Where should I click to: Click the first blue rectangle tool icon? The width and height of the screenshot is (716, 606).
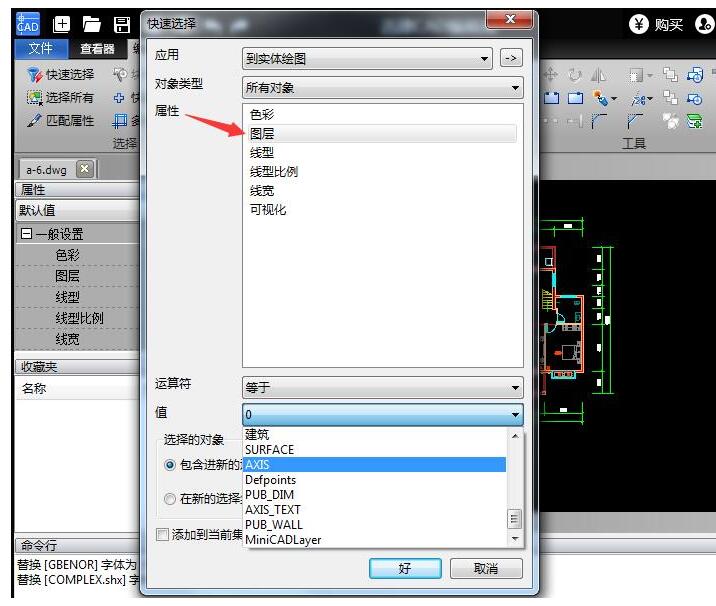click(x=551, y=98)
